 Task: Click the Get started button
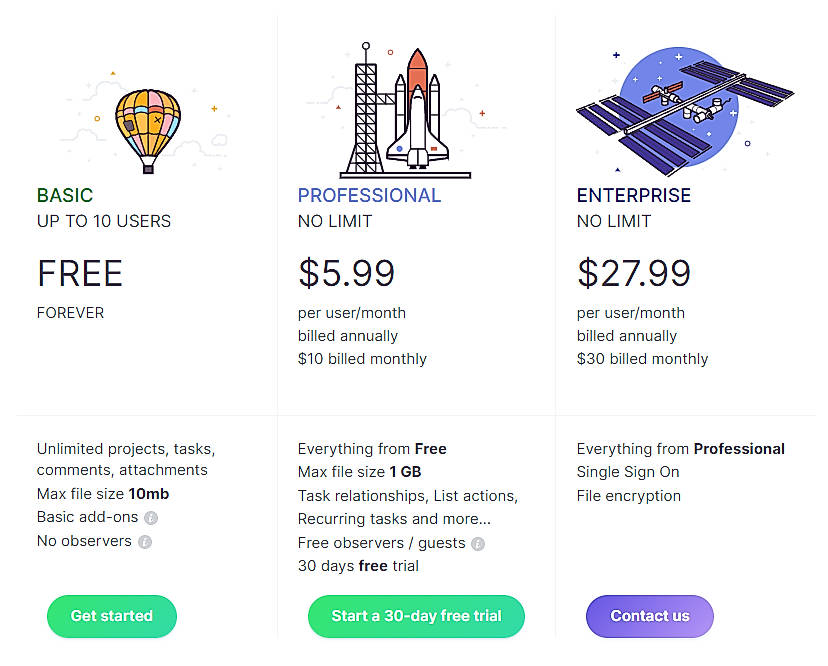[112, 616]
